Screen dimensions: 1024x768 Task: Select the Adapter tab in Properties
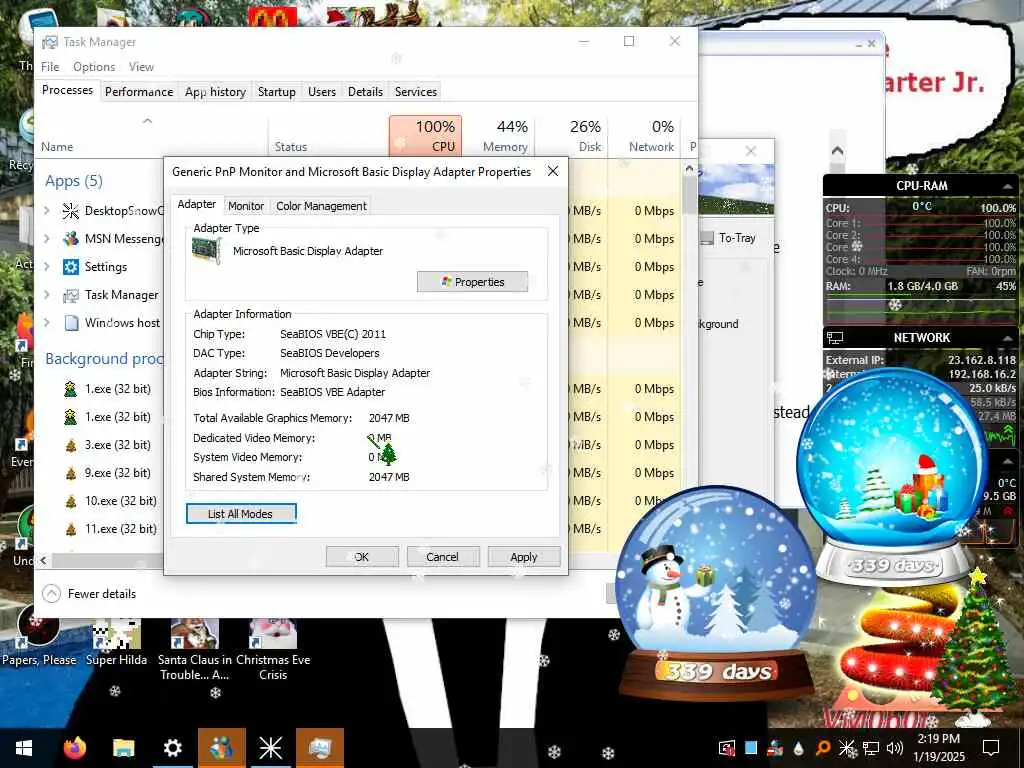pyautogui.click(x=197, y=204)
